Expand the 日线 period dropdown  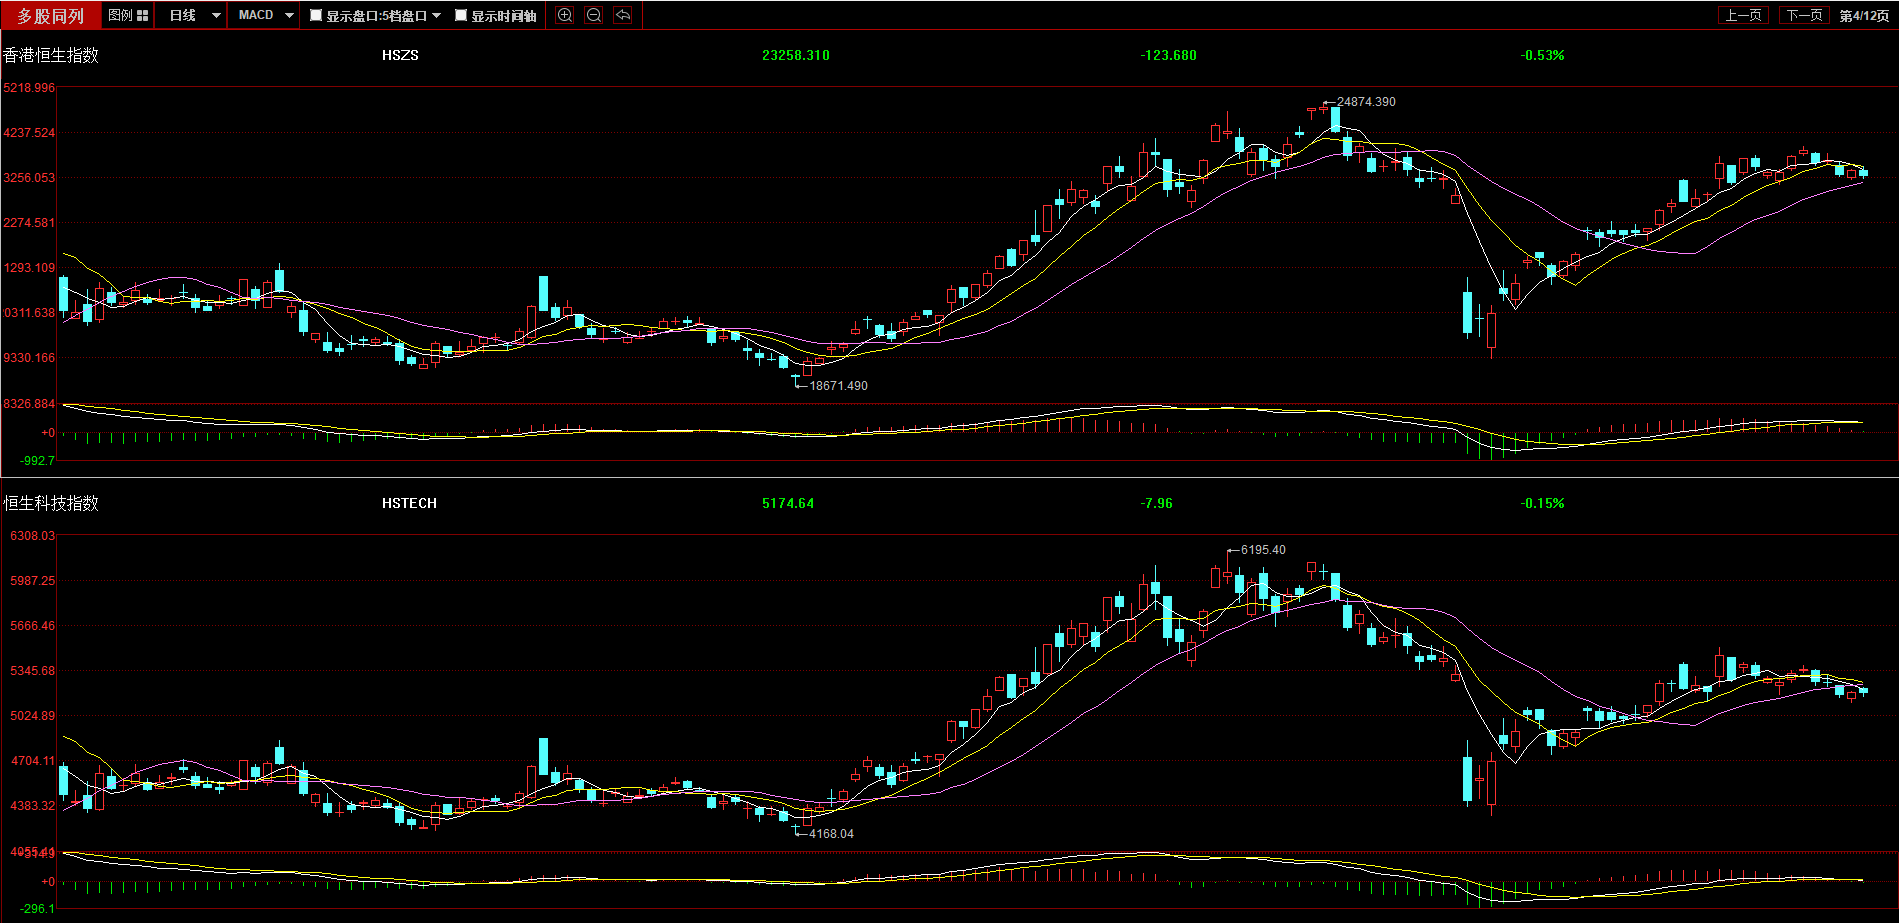215,16
